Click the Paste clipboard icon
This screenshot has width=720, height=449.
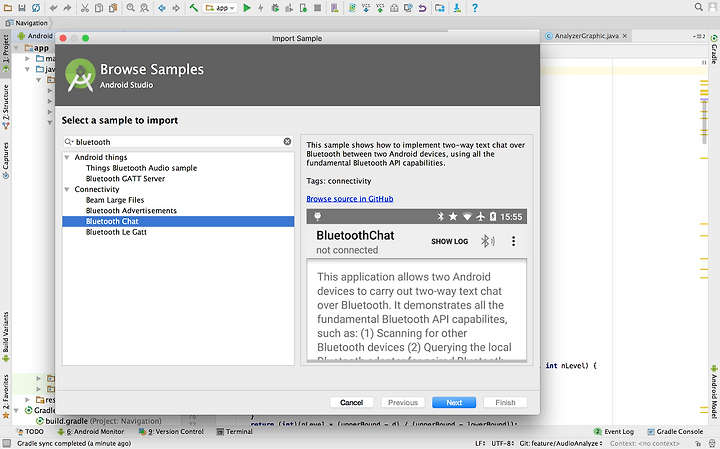113,8
